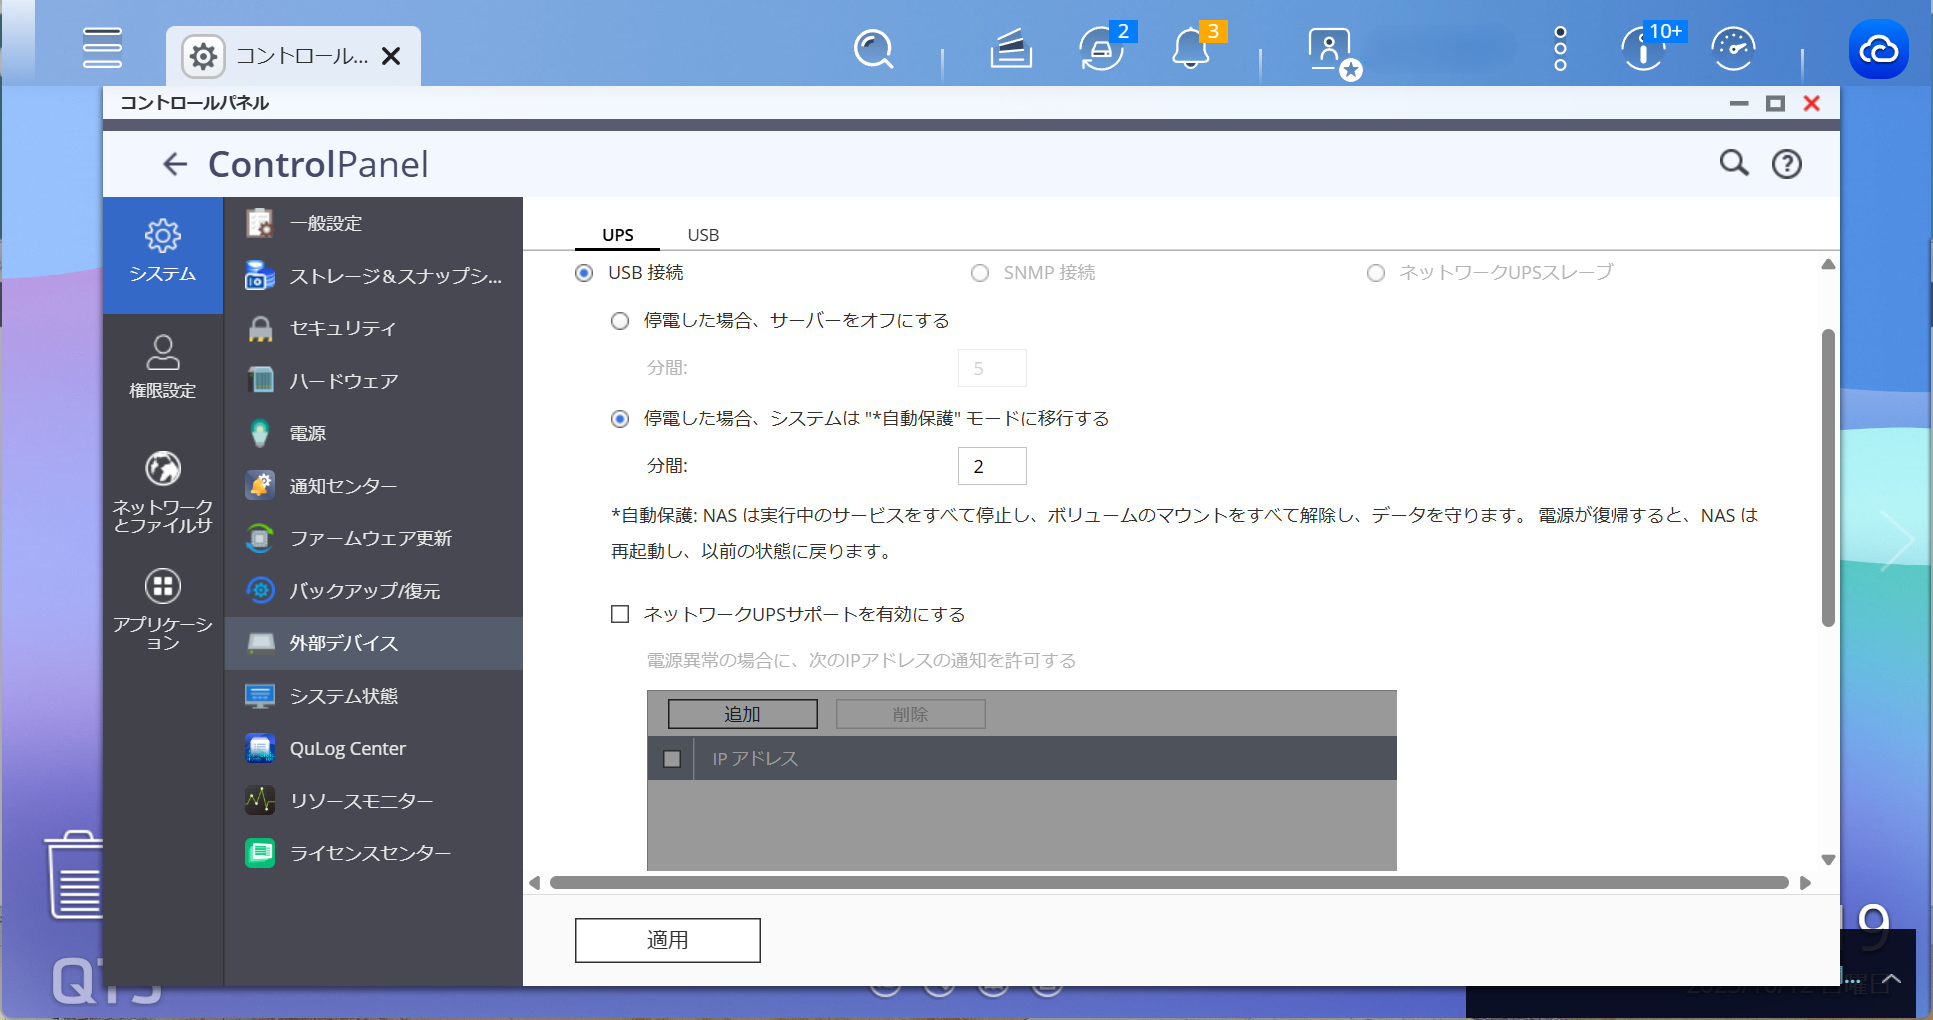Screen dimensions: 1933x1020
Task: Open the QTS desktop search icon
Action: coord(873,48)
